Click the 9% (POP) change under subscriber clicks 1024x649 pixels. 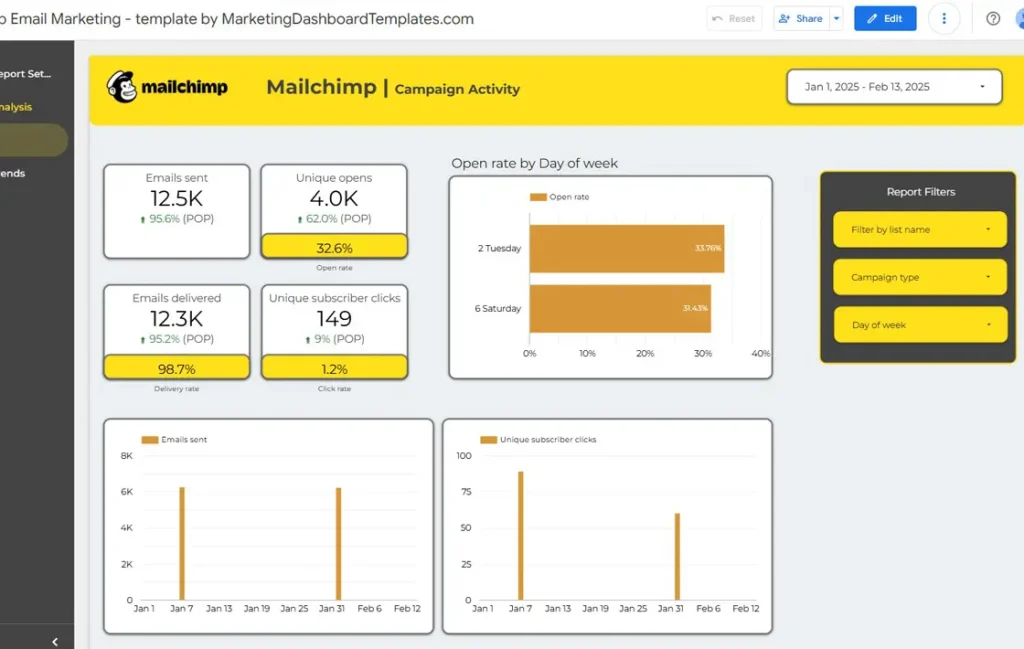[x=334, y=339]
